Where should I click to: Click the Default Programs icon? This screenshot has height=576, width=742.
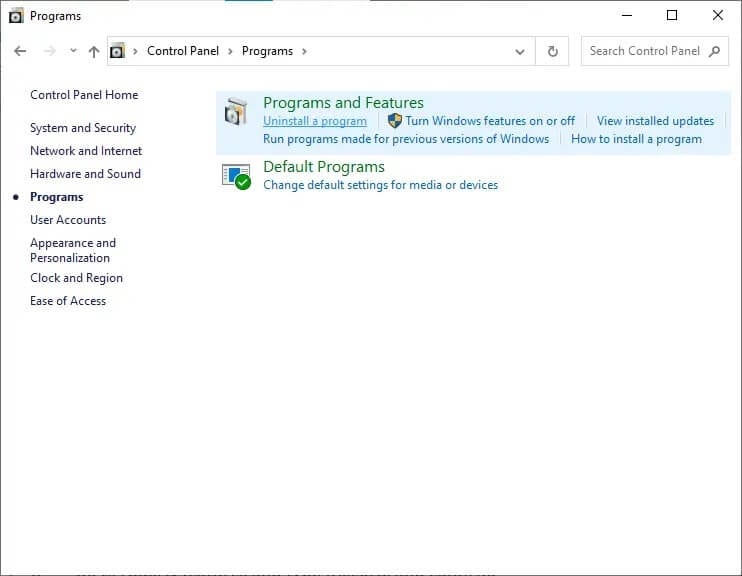click(236, 176)
